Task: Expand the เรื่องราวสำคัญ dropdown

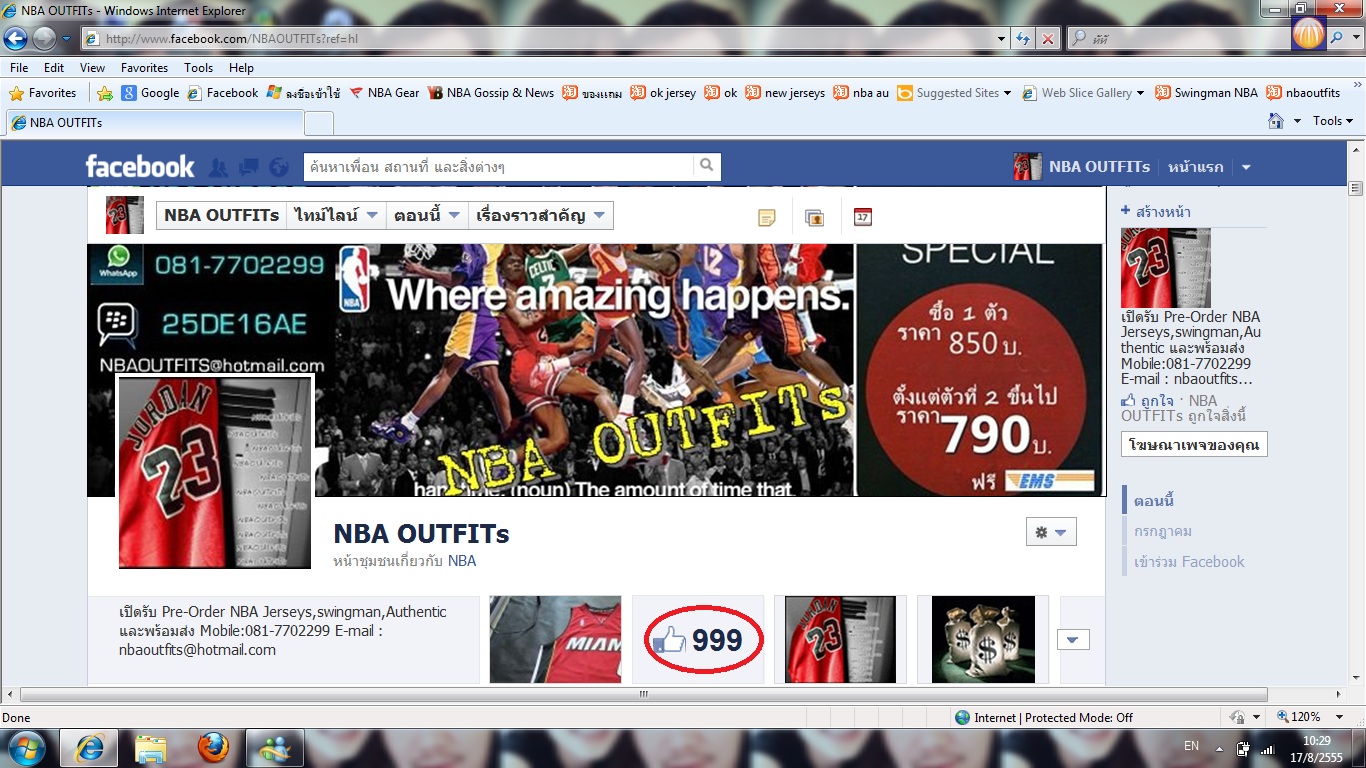Action: (540, 216)
